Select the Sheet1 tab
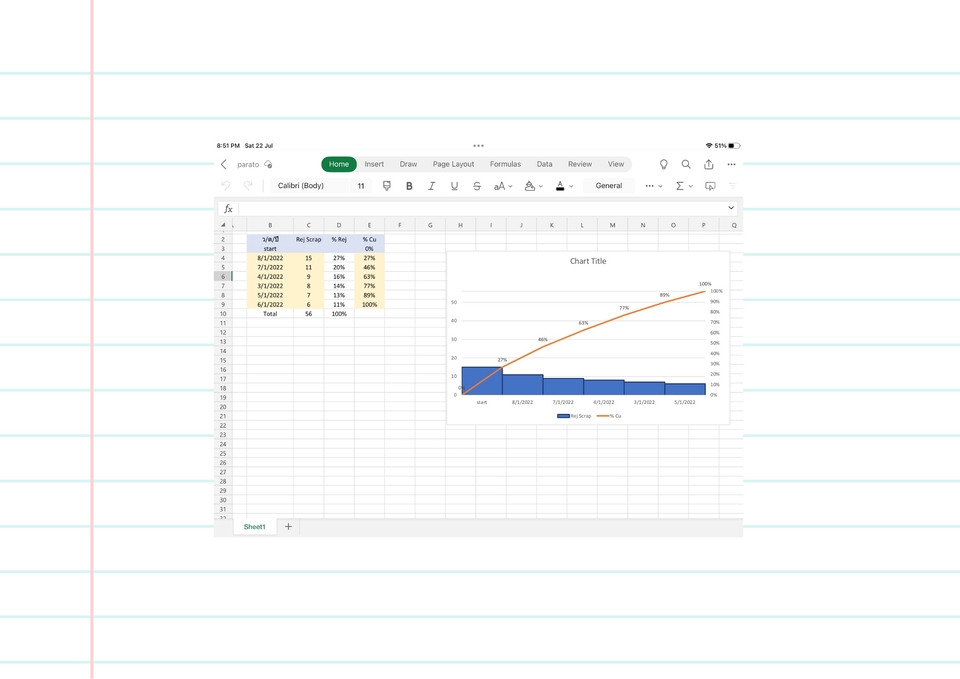 tap(255, 527)
